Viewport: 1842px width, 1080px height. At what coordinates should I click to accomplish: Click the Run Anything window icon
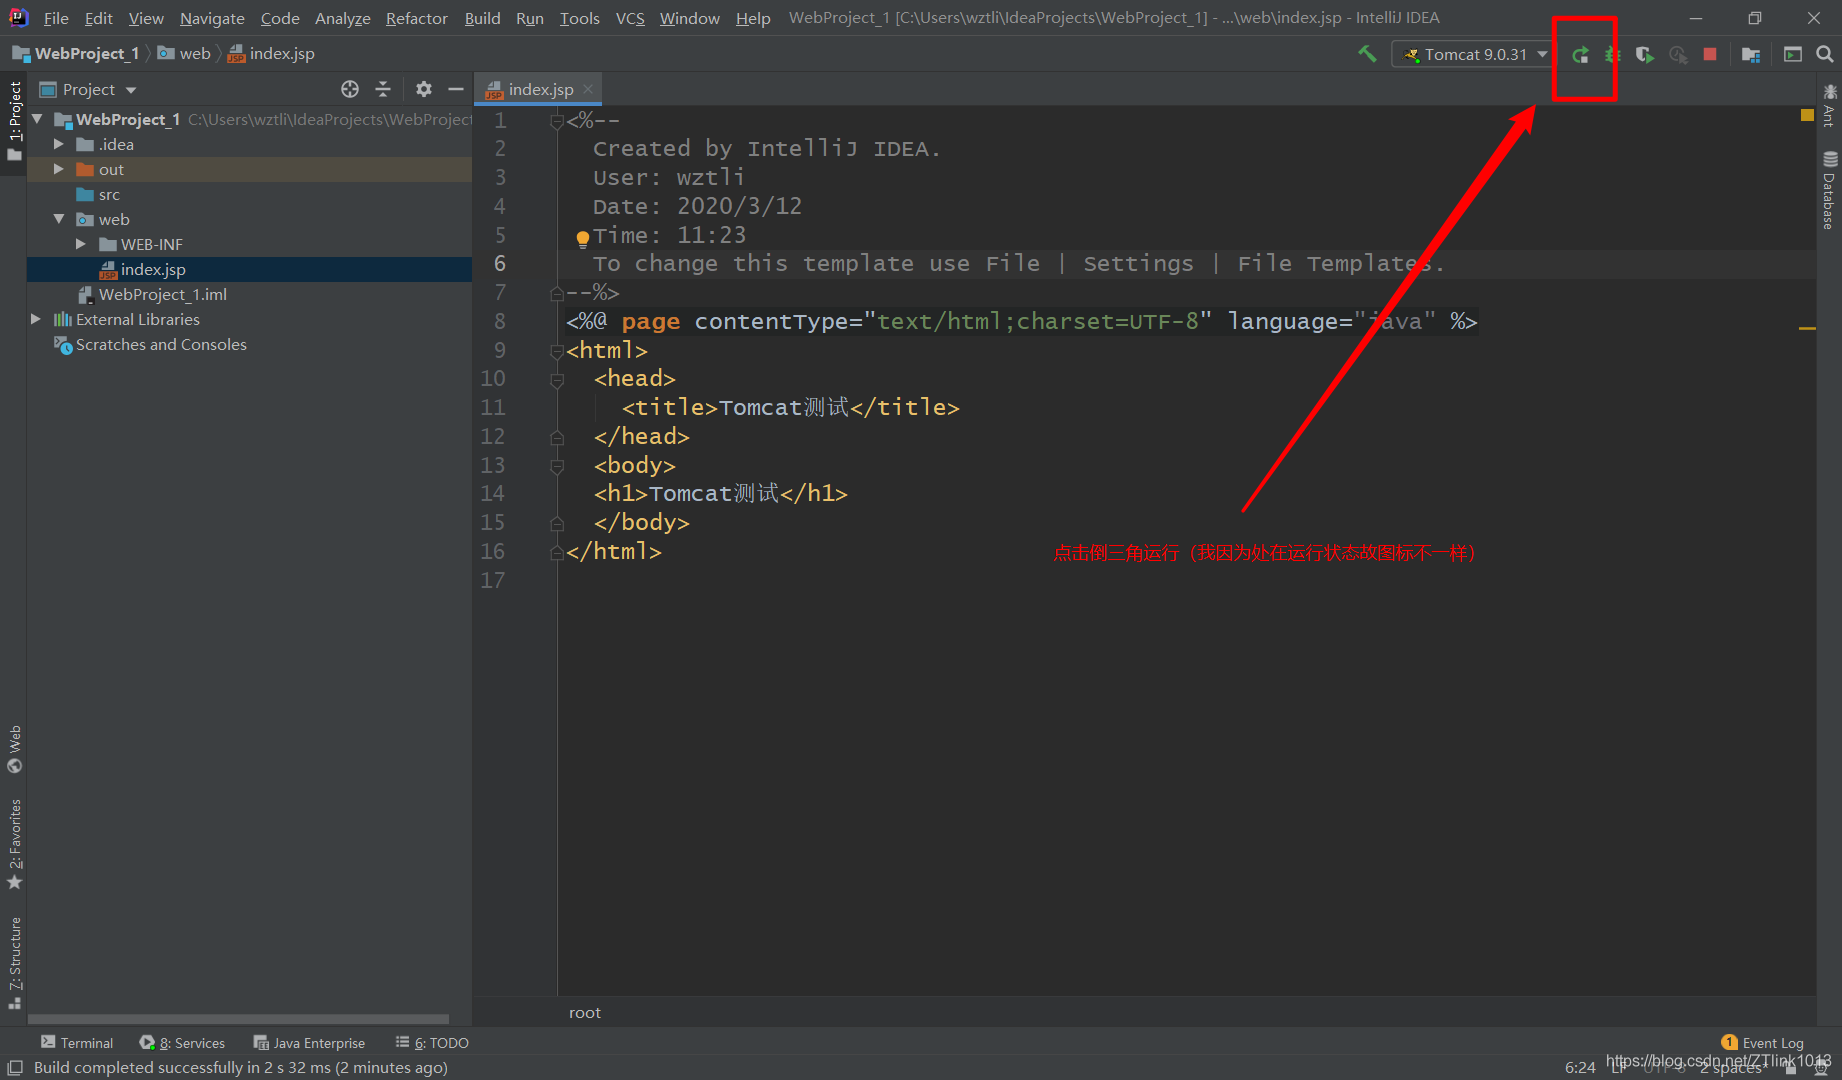pos(1792,54)
